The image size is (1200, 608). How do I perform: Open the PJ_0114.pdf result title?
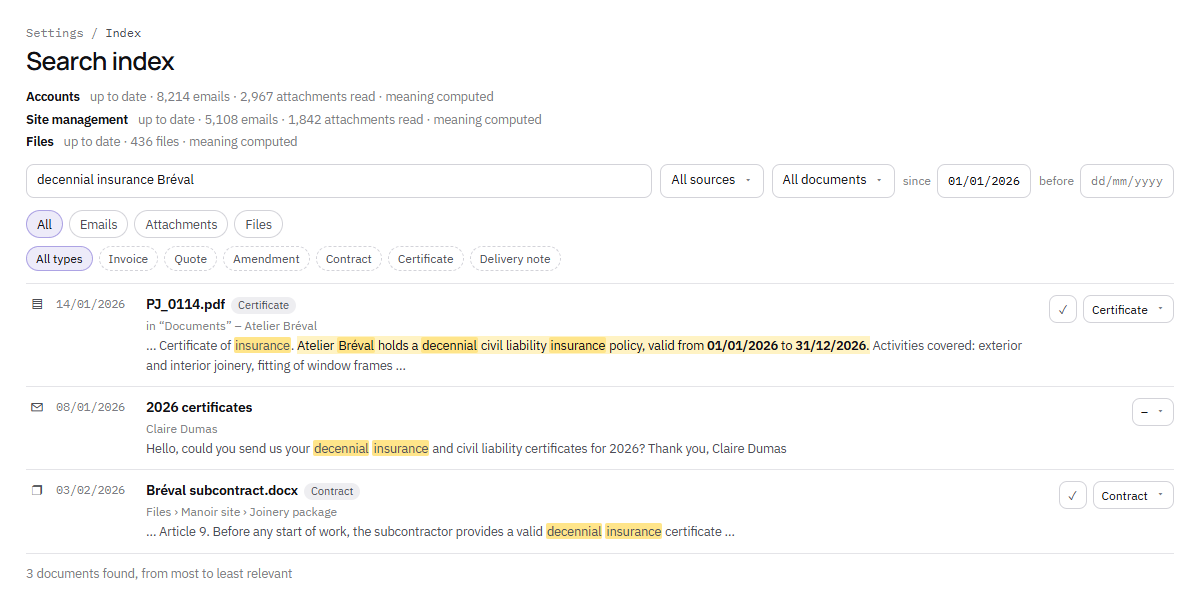(185, 304)
